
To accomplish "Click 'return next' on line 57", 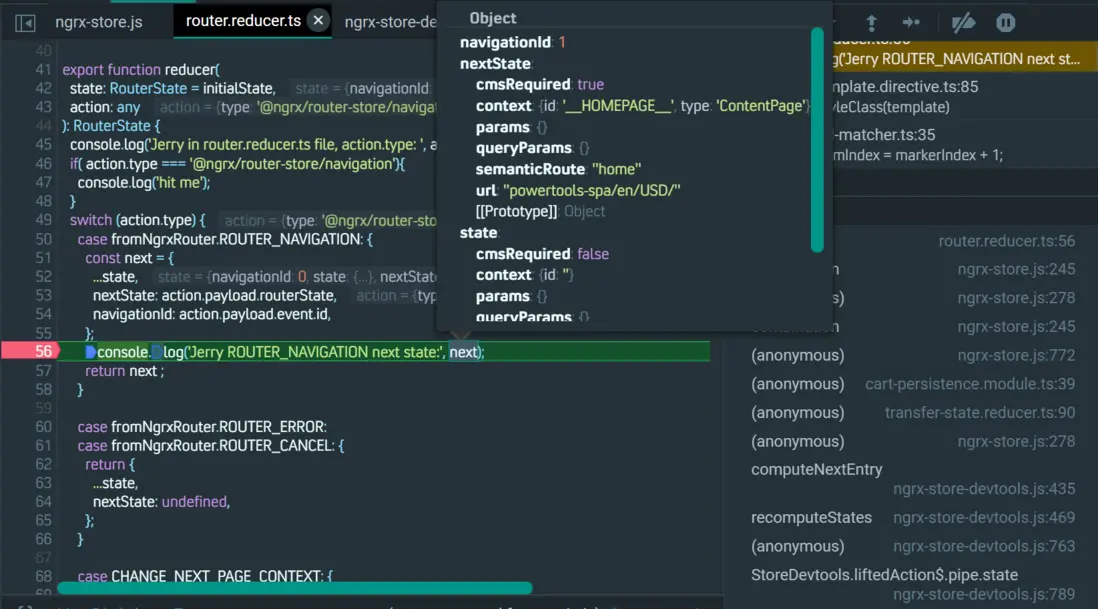I will [x=124, y=371].
